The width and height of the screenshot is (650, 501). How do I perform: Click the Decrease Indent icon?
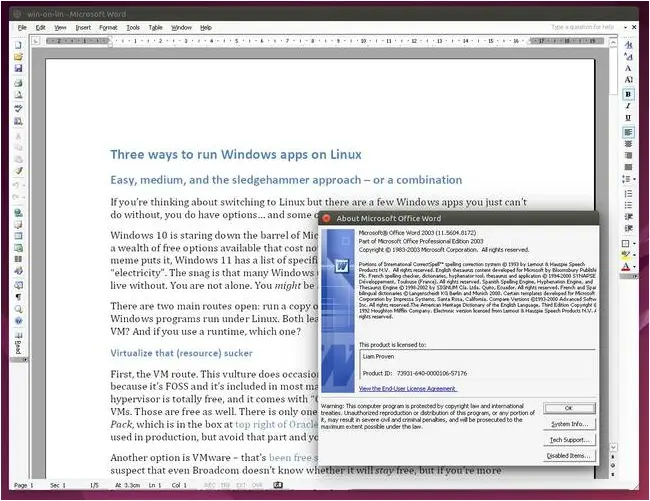(x=628, y=217)
